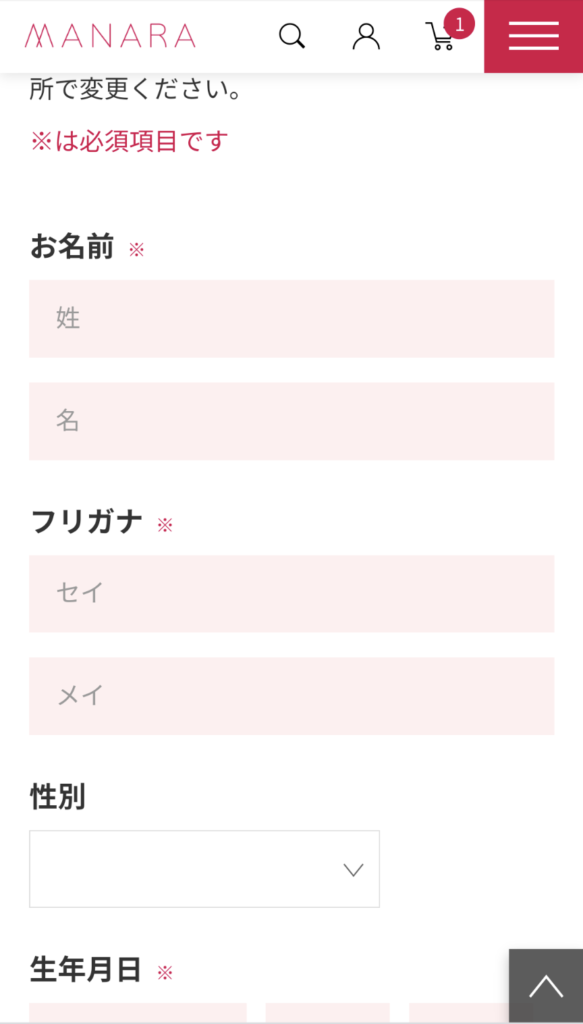Click the MANARA logo
Screen dimensions: 583x1024
[x=110, y=36]
